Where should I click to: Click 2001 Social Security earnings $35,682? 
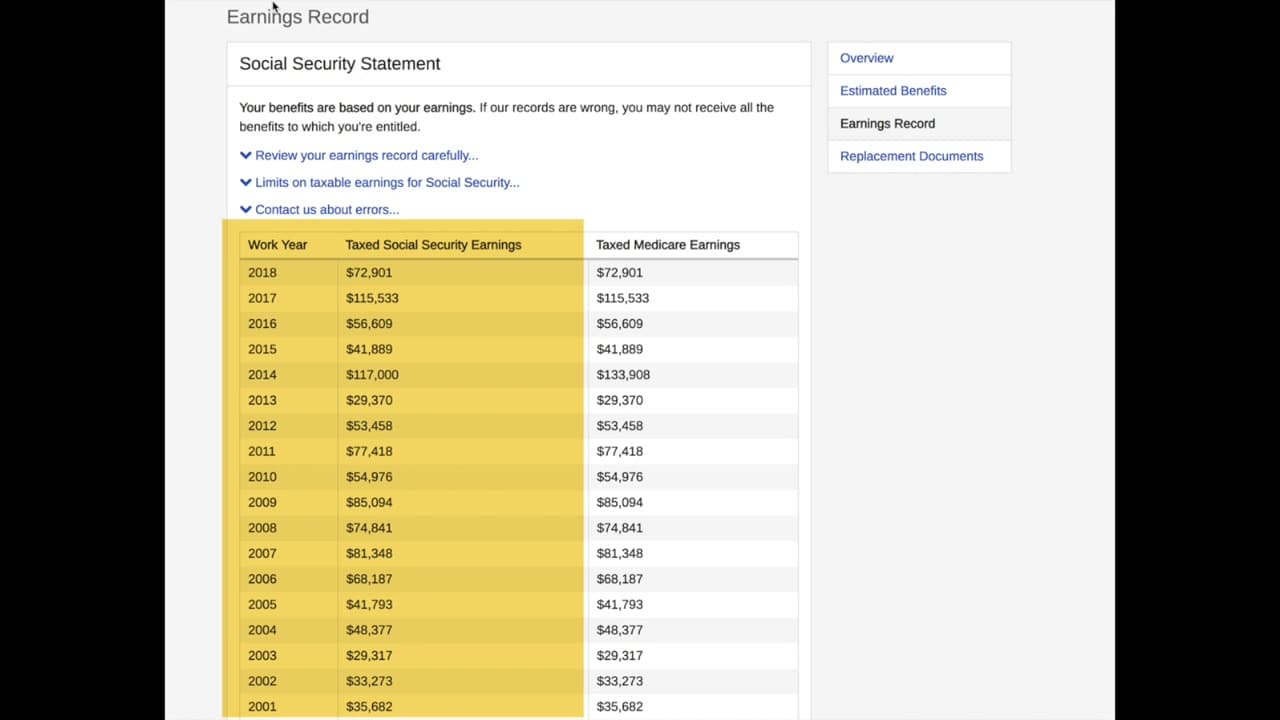click(369, 706)
